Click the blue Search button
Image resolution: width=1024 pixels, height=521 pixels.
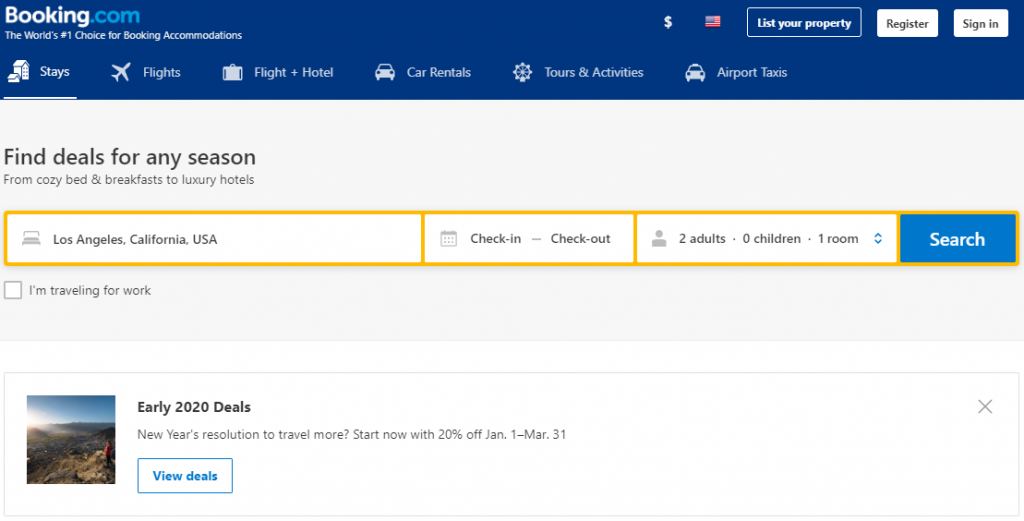tap(957, 239)
